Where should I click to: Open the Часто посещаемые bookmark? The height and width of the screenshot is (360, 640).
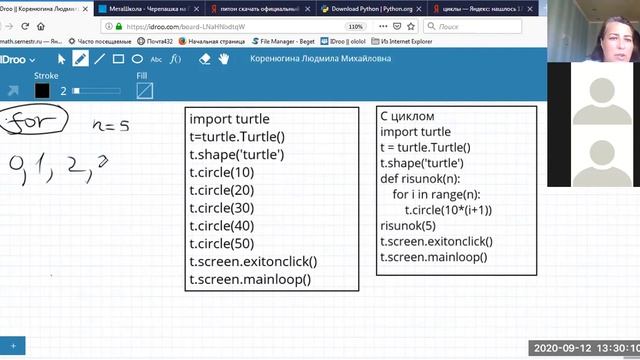pyautogui.click(x=100, y=41)
